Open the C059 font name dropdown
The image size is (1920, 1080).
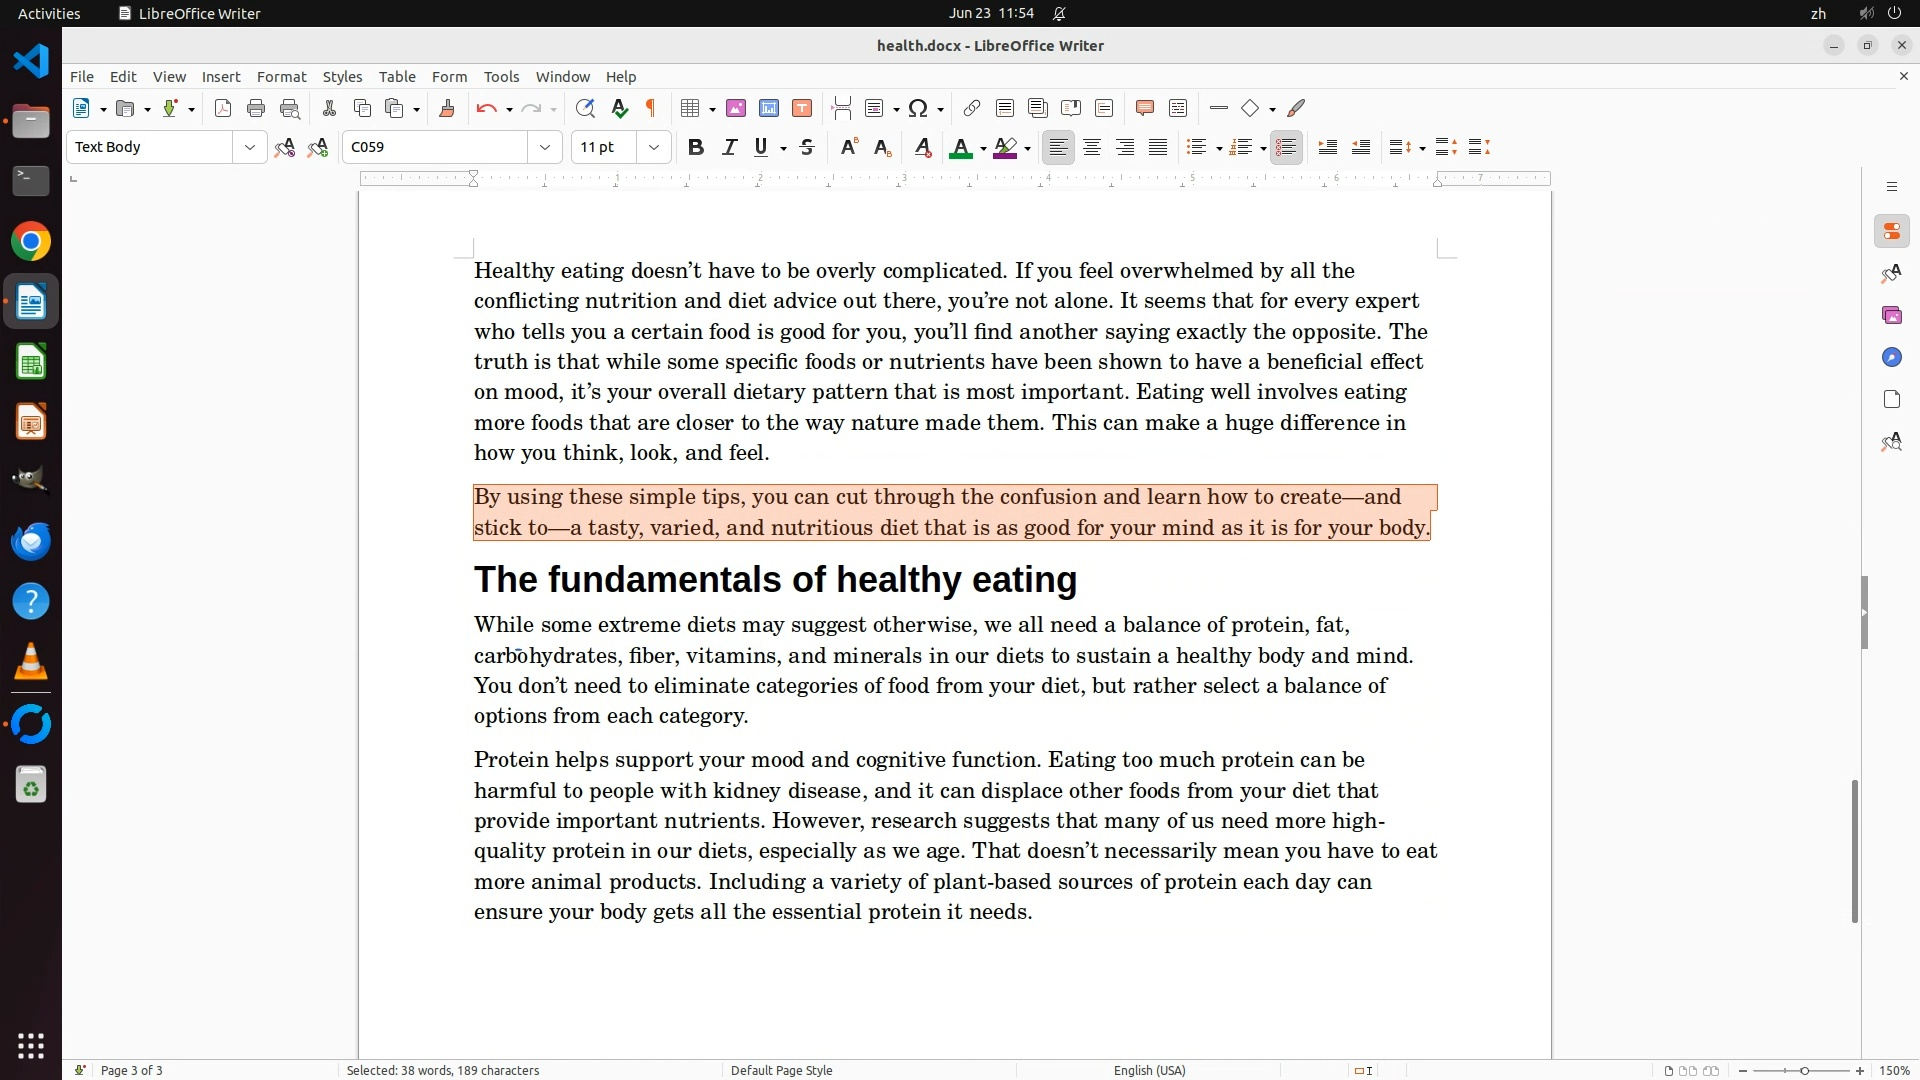(x=545, y=147)
